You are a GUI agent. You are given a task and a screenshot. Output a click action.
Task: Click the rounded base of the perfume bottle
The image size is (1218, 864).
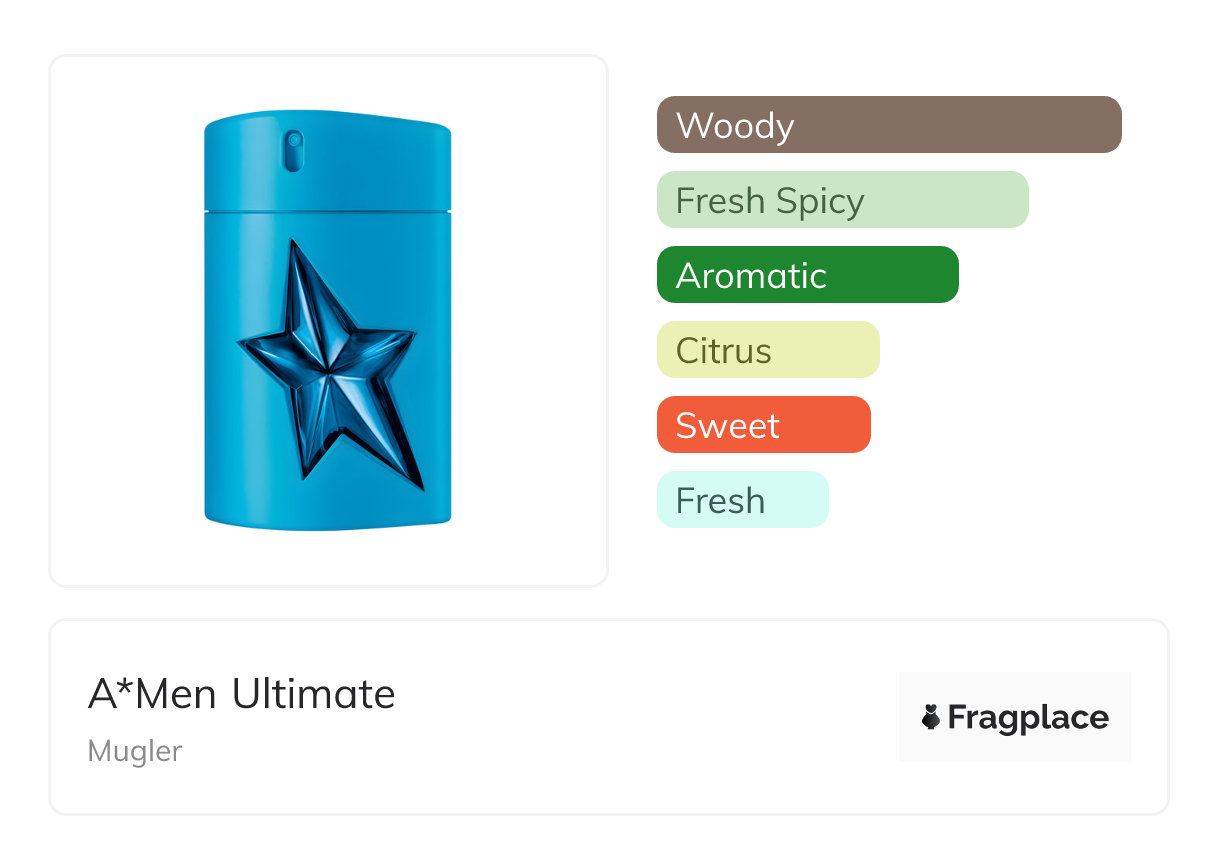tap(328, 519)
